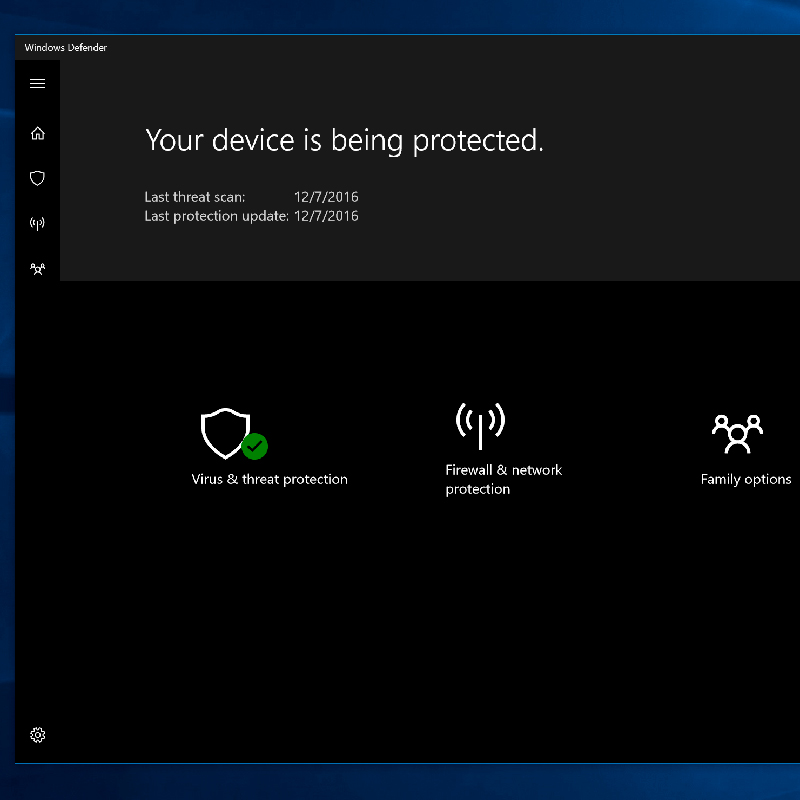Image resolution: width=800 pixels, height=800 pixels.
Task: Click the last protection update date value
Action: tap(326, 216)
